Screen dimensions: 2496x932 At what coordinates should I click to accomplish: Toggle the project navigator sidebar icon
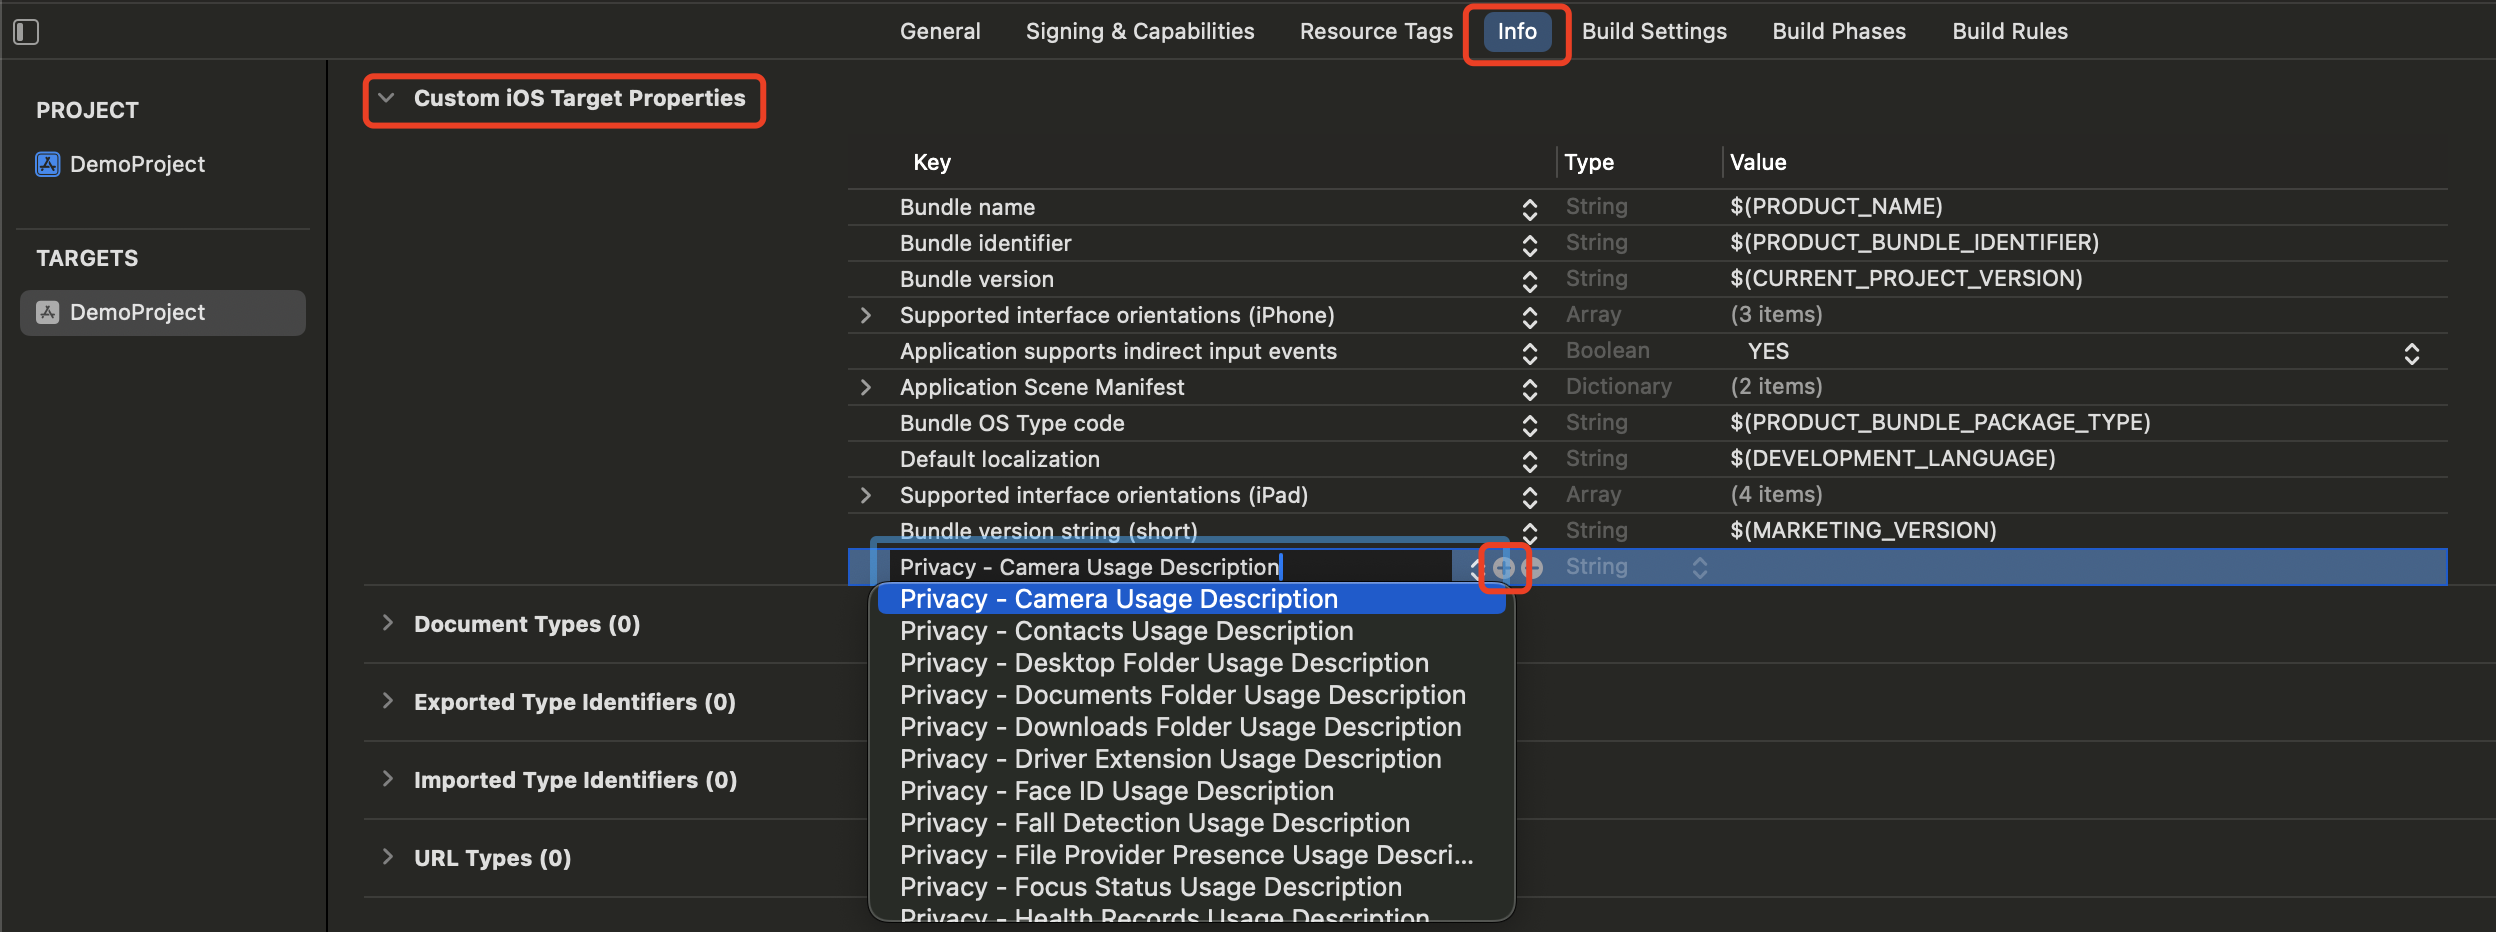point(26,32)
